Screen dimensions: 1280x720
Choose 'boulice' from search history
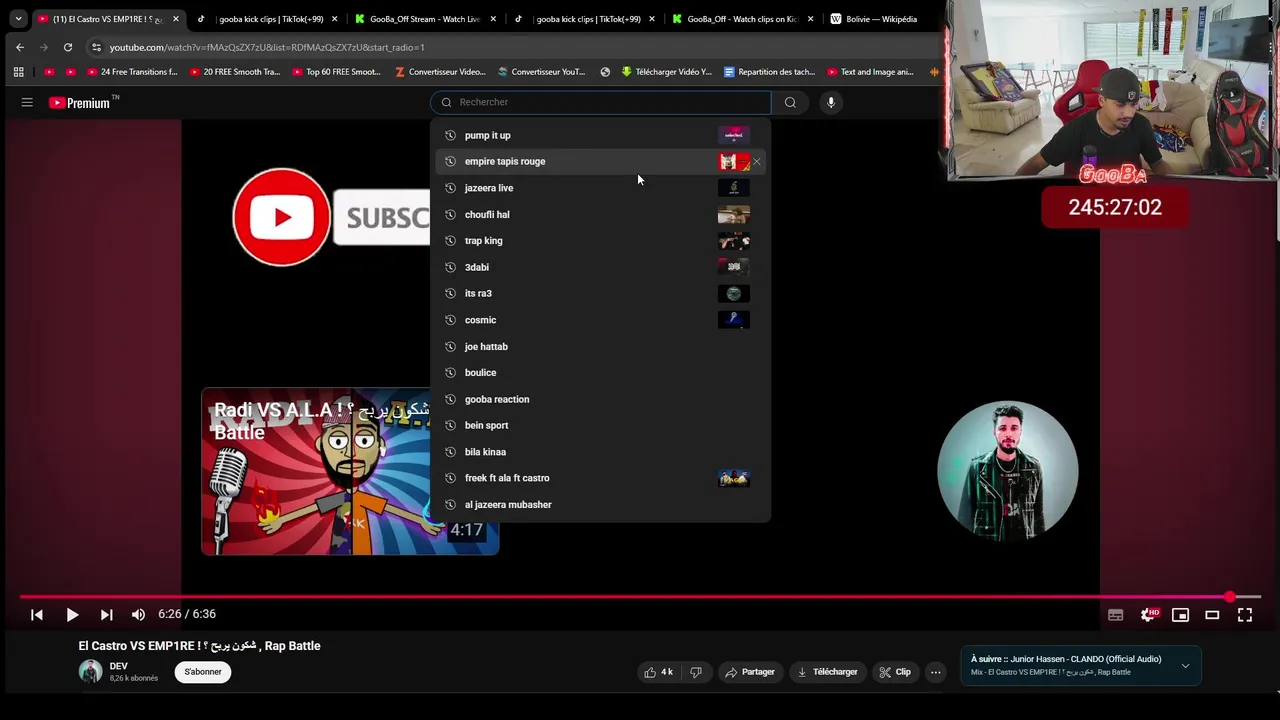click(601, 372)
